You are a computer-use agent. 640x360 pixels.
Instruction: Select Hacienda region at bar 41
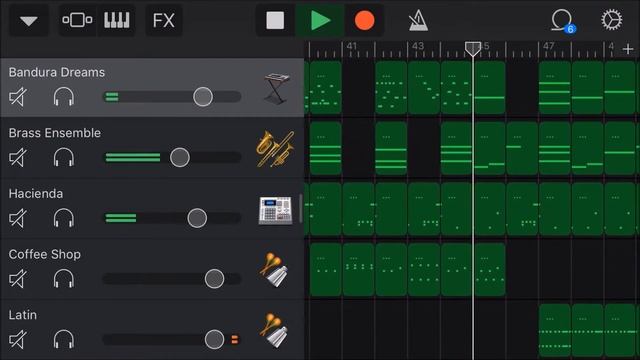[x=358, y=209]
